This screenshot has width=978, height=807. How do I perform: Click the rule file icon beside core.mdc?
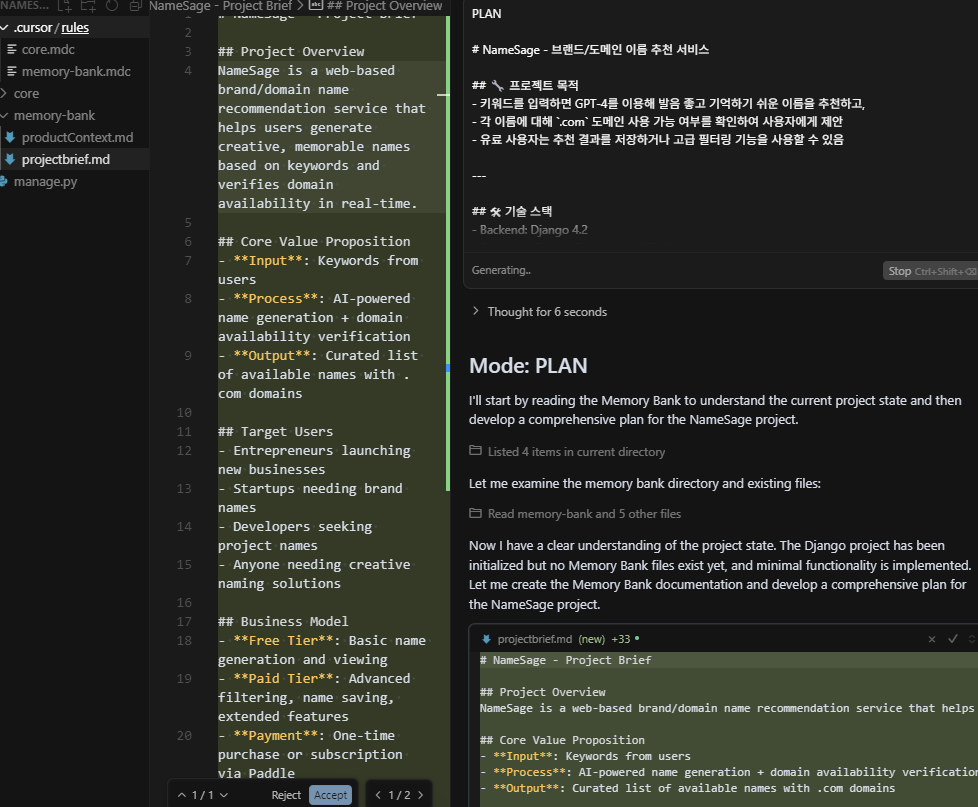click(11, 49)
